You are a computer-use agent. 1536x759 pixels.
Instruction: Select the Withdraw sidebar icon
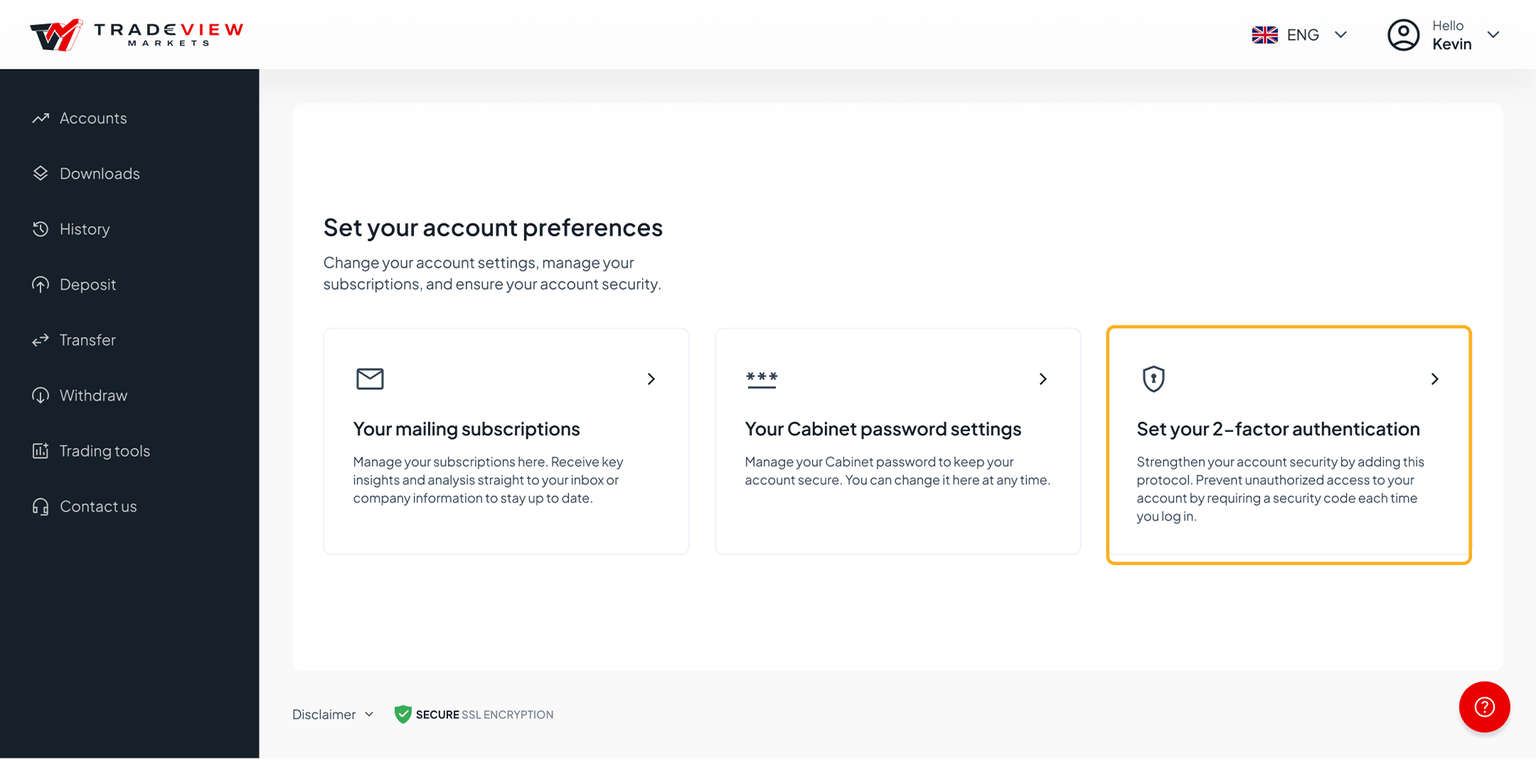coord(39,395)
